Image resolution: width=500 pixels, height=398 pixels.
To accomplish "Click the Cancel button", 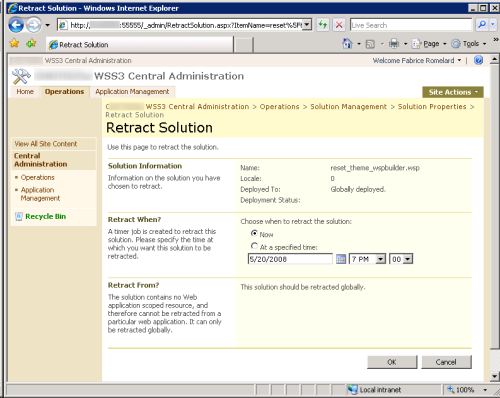I will point(446,362).
